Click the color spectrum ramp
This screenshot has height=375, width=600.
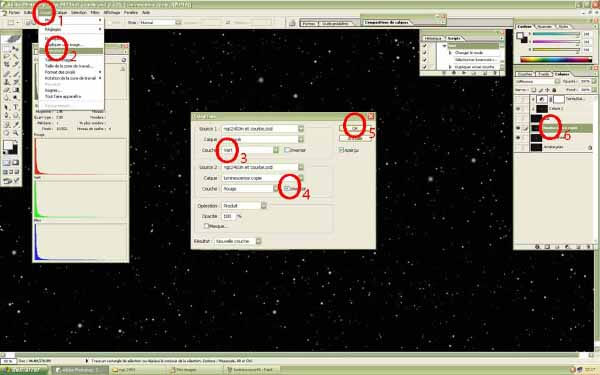[556, 60]
